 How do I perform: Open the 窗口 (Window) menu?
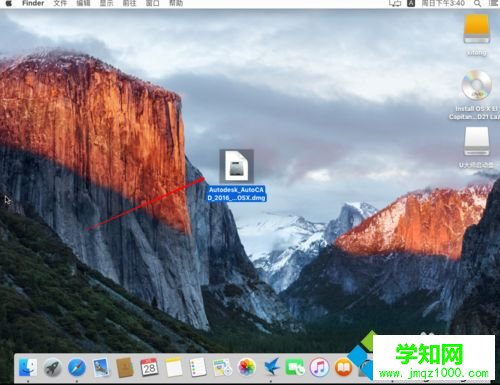click(x=153, y=3)
